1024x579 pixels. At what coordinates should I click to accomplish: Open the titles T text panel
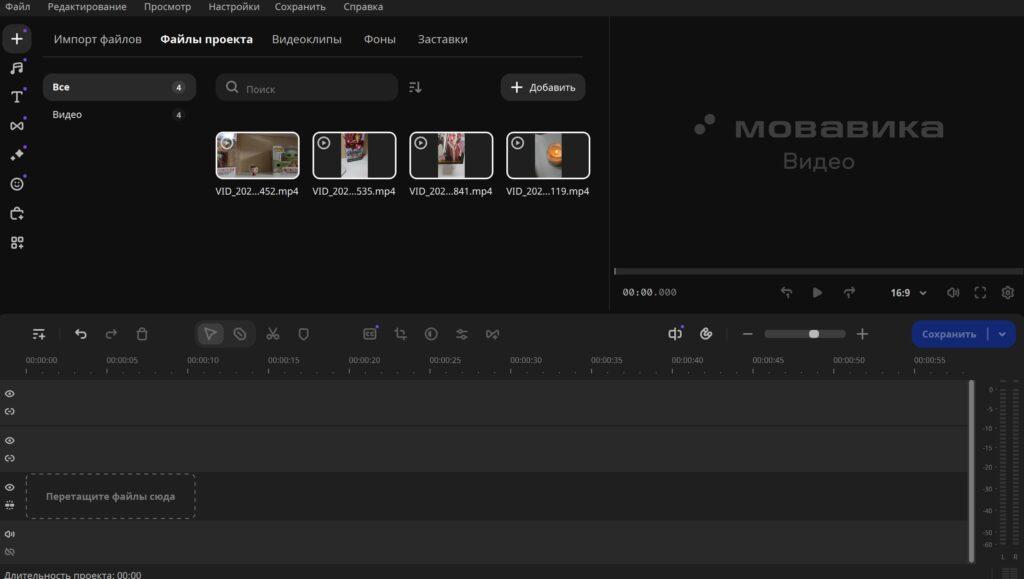17,97
